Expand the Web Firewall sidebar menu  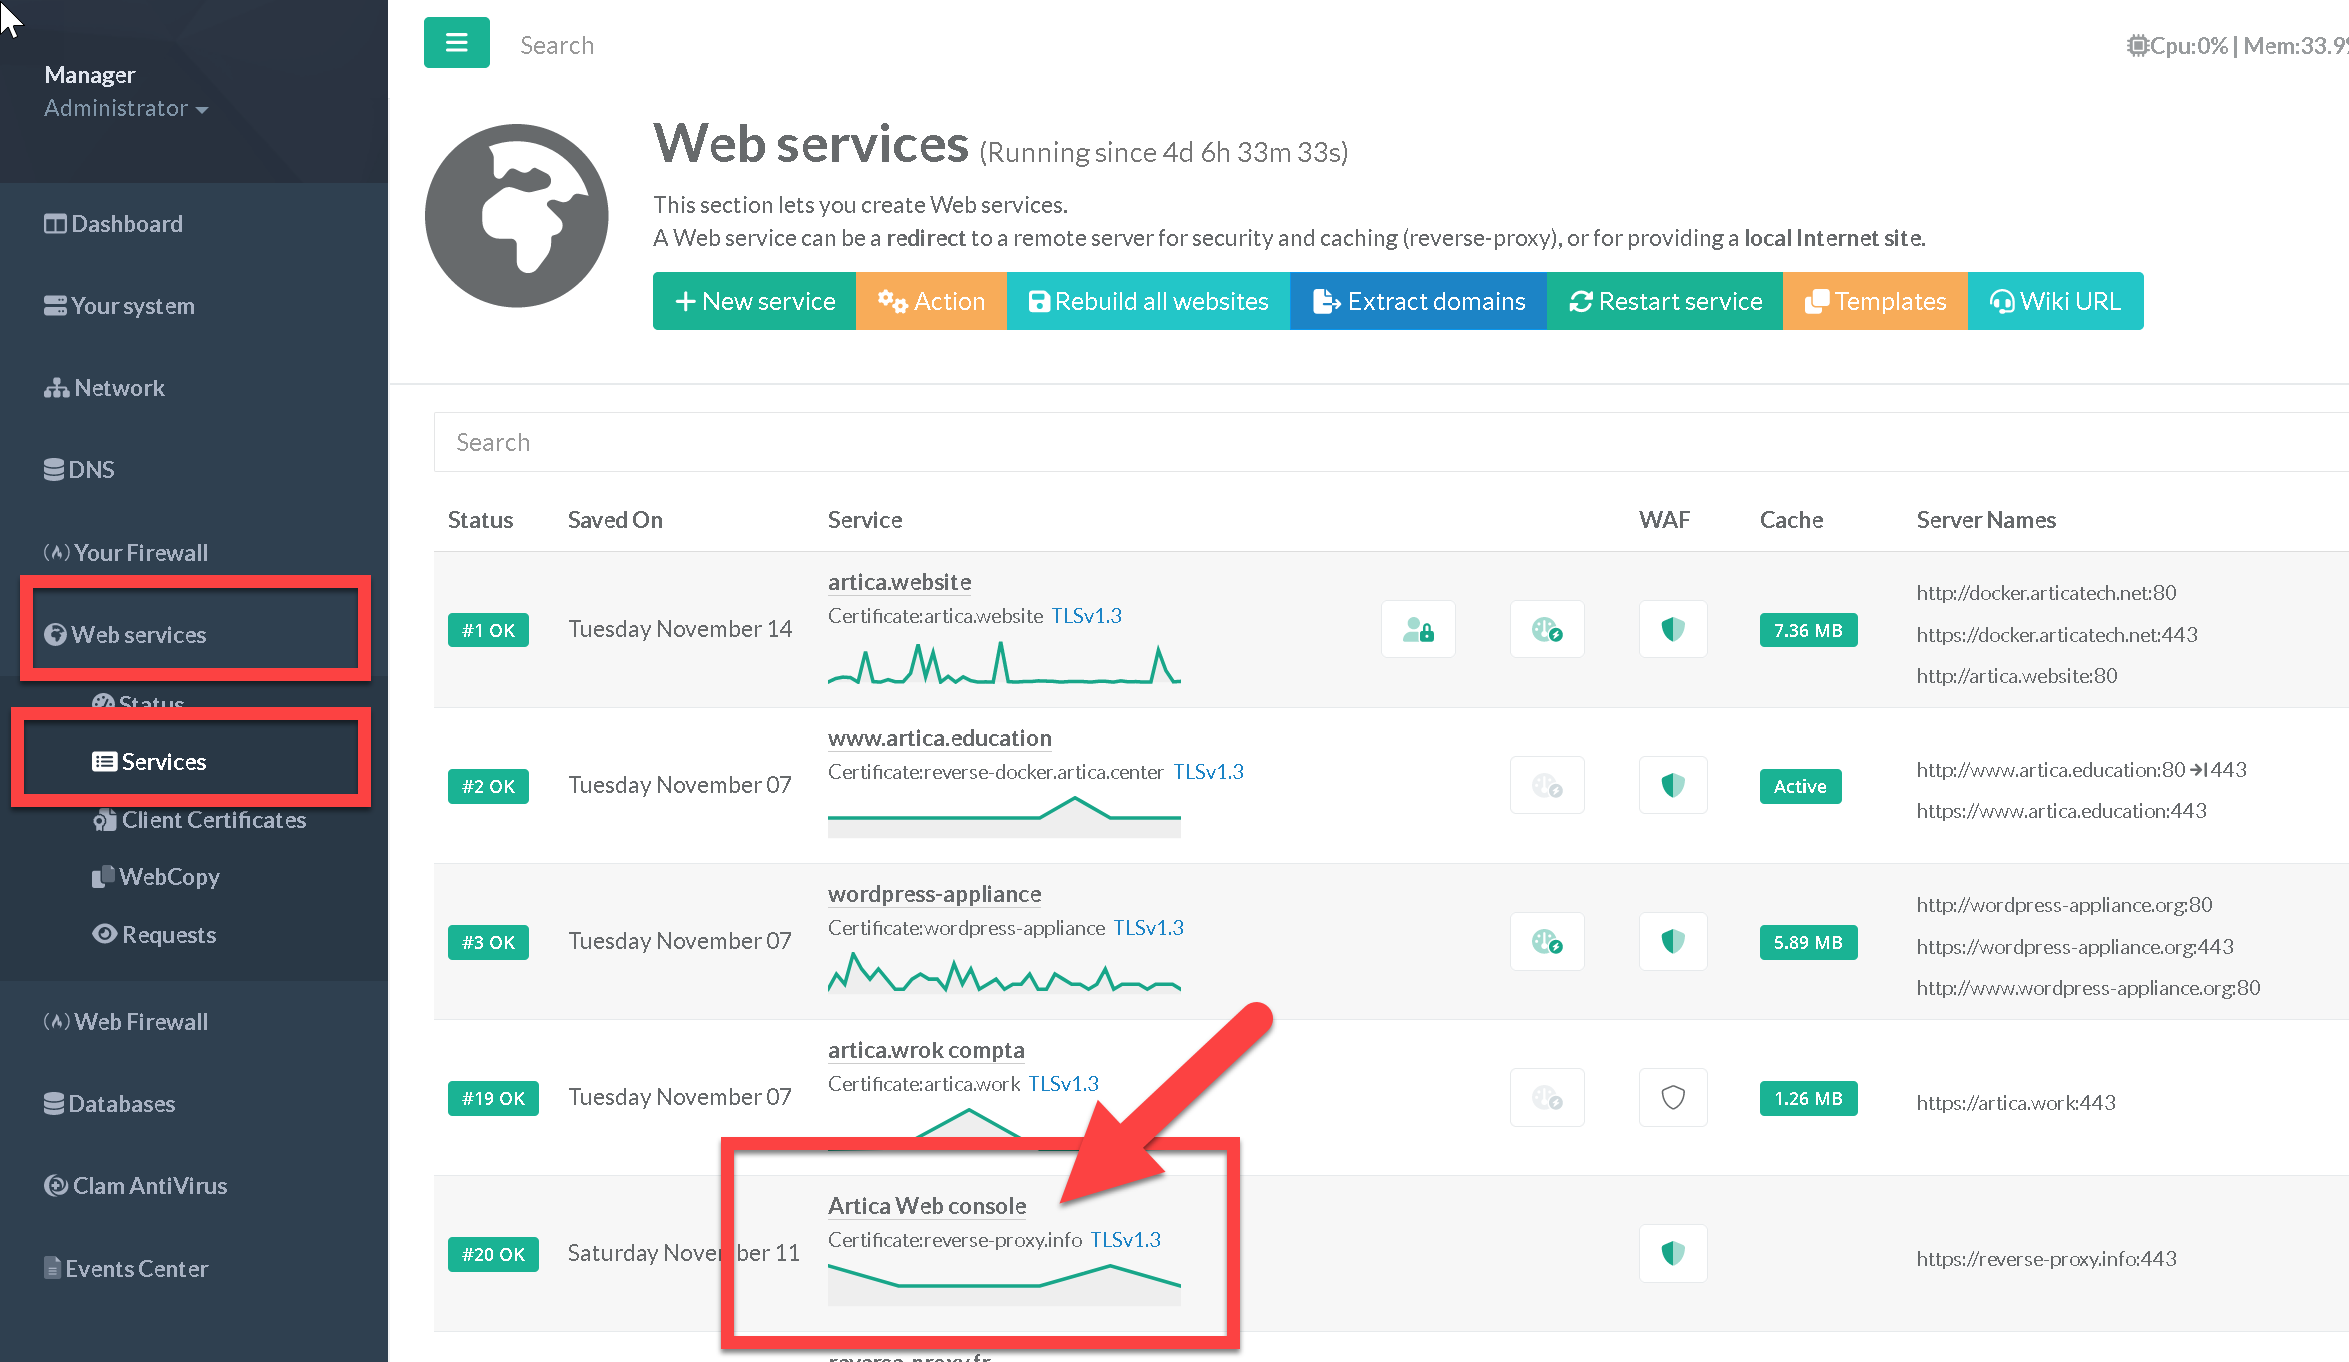140,1022
